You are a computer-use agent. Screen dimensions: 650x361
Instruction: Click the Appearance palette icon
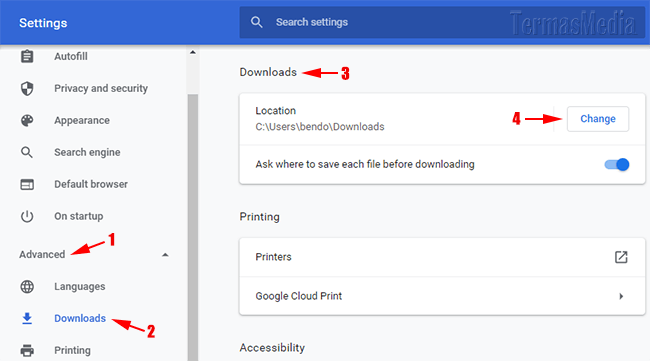(27, 120)
